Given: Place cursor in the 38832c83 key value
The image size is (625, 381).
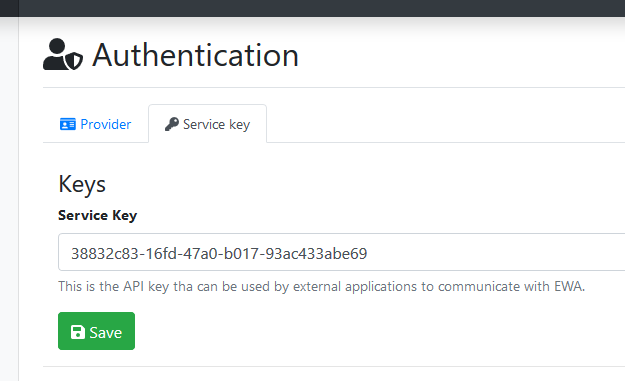Looking at the screenshot, I should tap(219, 253).
